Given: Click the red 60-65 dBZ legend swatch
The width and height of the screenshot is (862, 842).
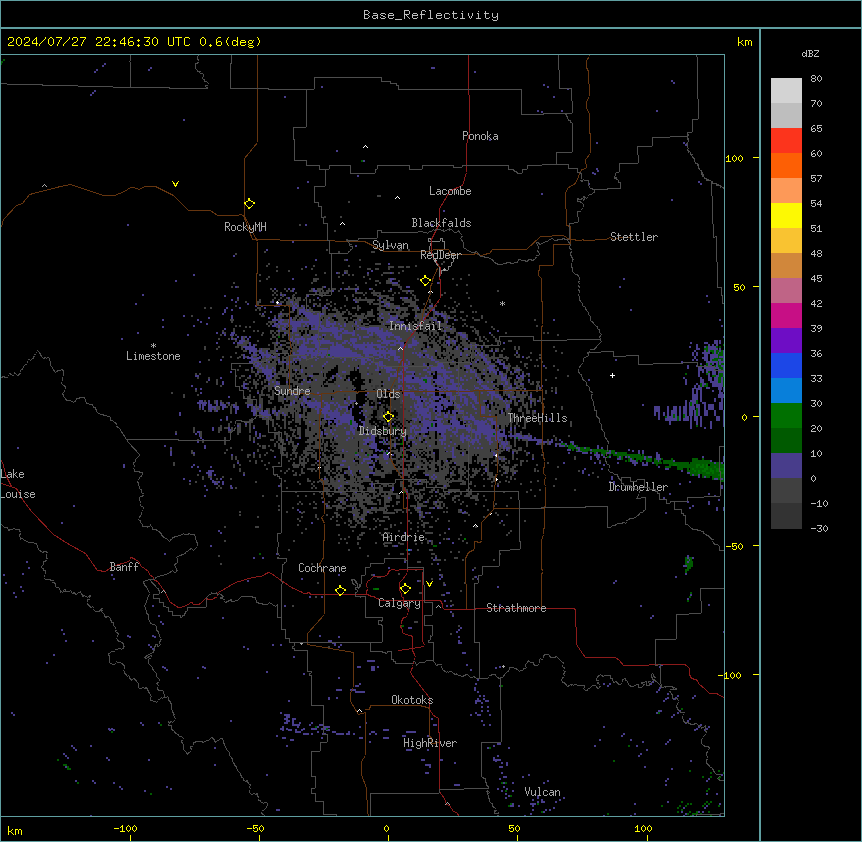Looking at the screenshot, I should pyautogui.click(x=786, y=140).
